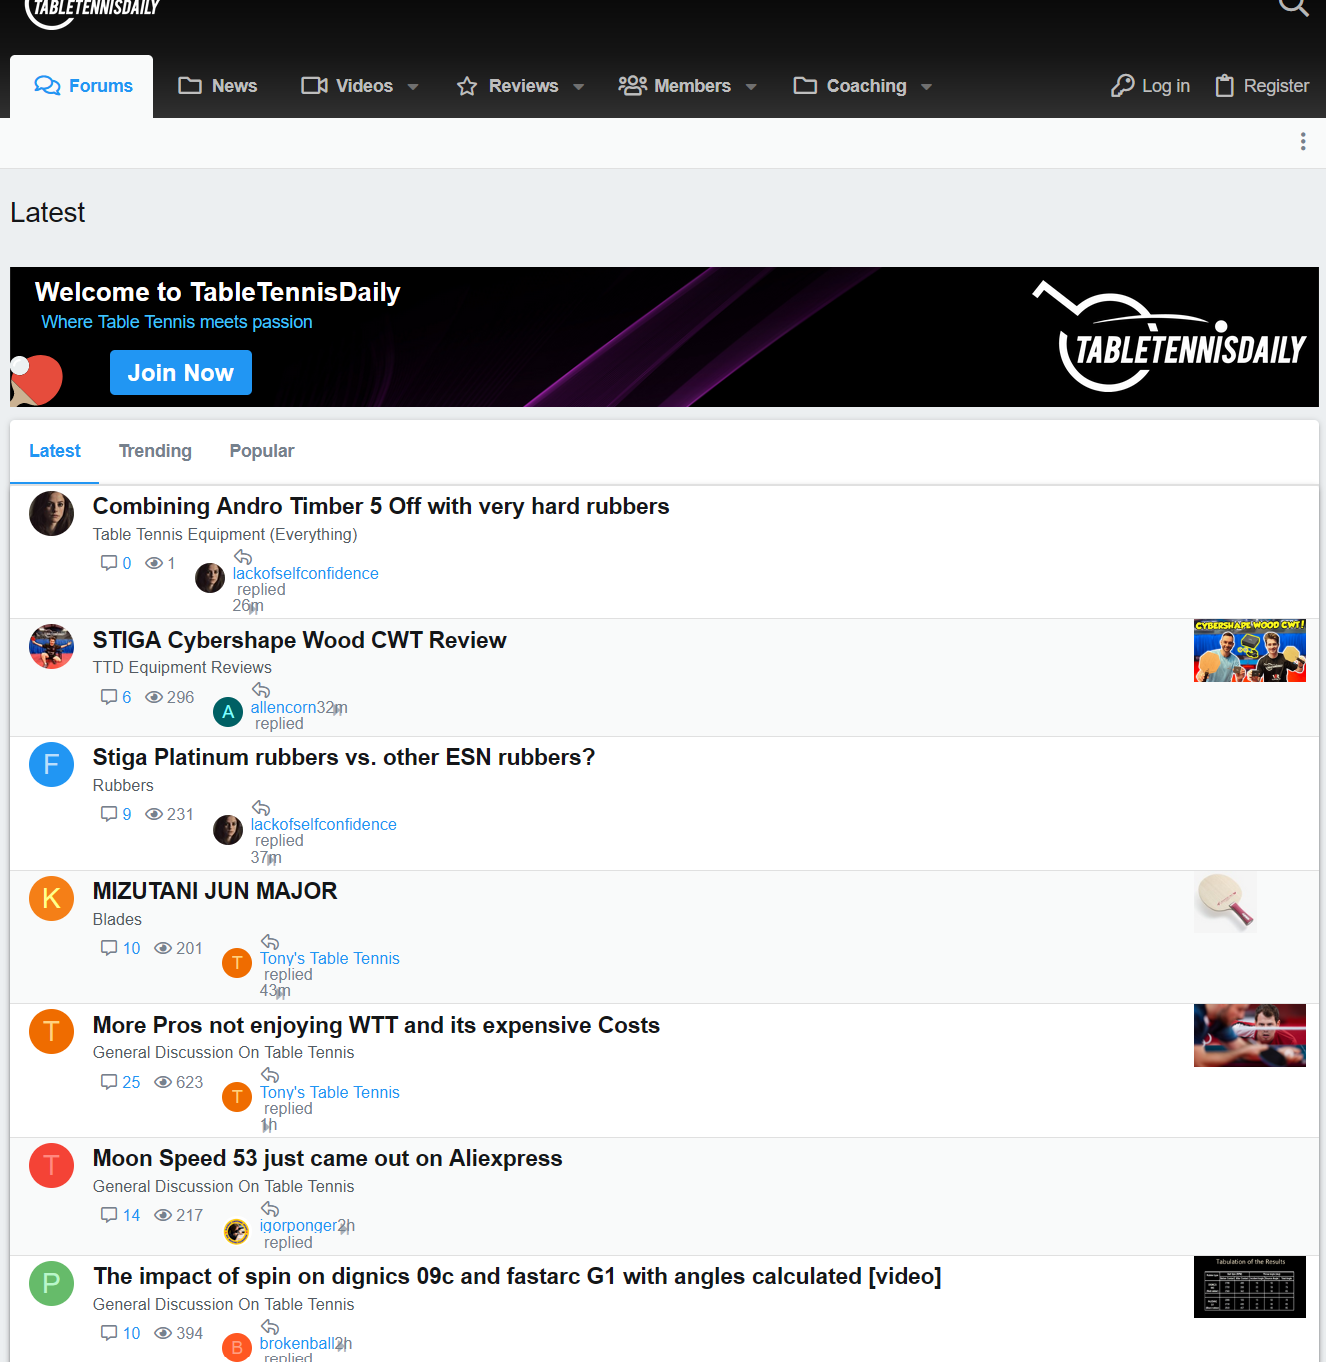Image resolution: width=1326 pixels, height=1362 pixels.
Task: Click reply count 9 icon
Action: (x=109, y=814)
